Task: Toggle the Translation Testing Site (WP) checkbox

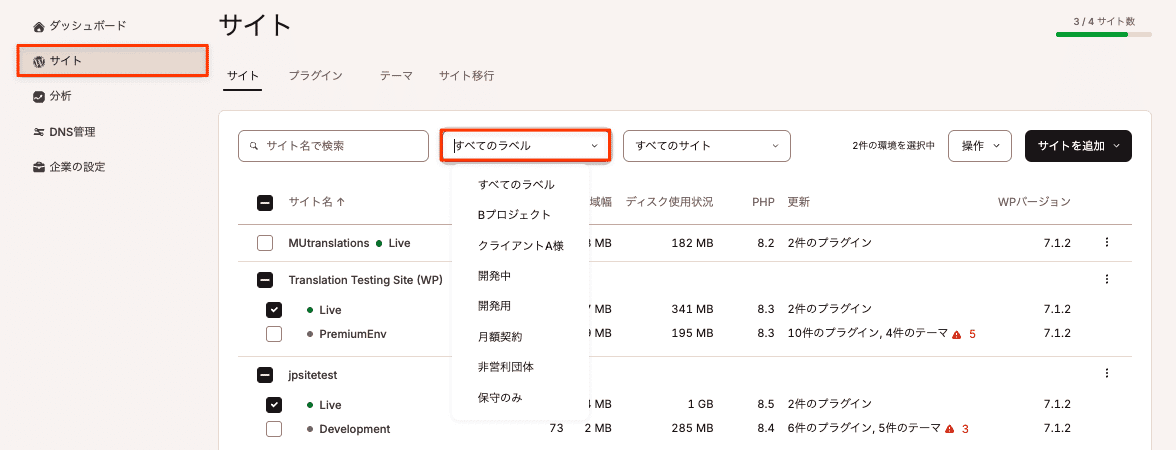Action: pyautogui.click(x=265, y=280)
